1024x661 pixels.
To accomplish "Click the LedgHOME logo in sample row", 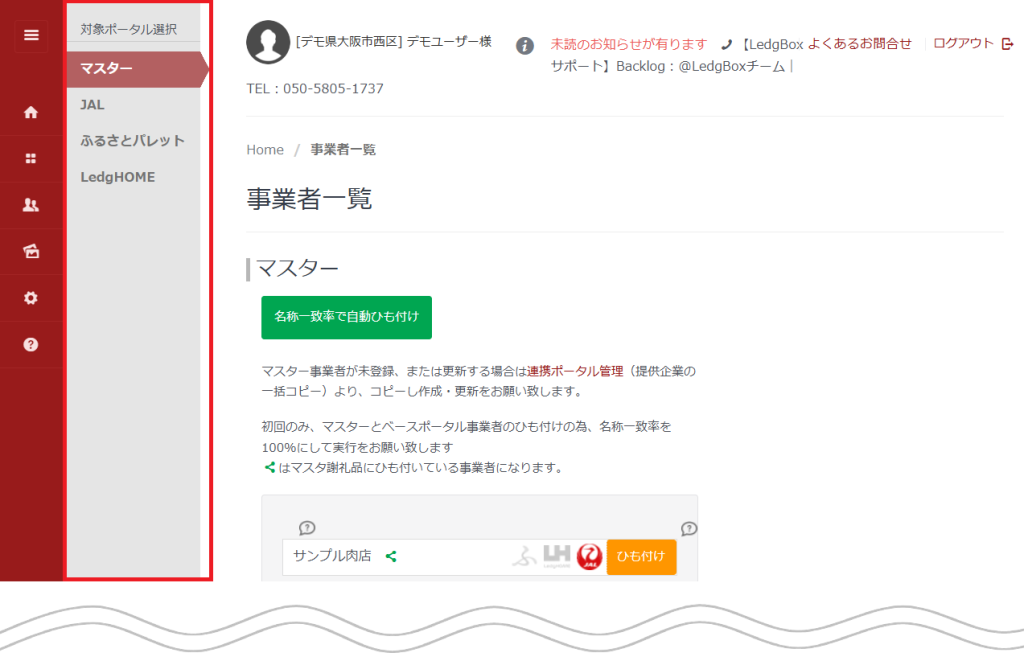I will [x=557, y=556].
